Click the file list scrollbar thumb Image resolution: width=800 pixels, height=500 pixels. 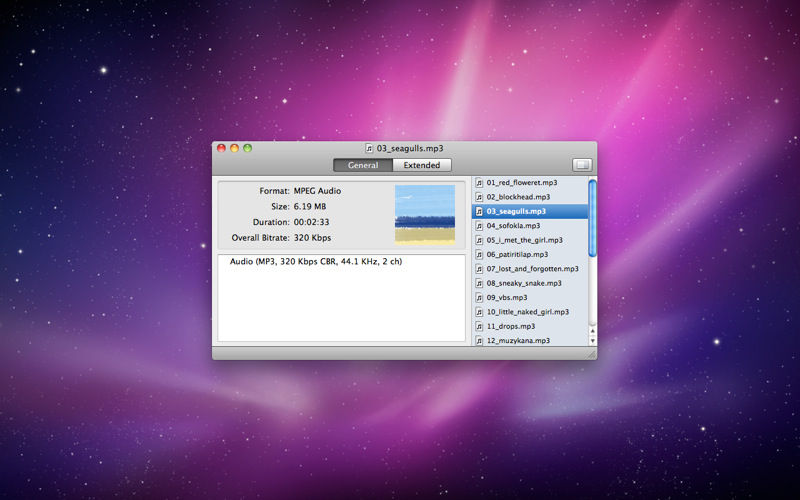[x=592, y=217]
